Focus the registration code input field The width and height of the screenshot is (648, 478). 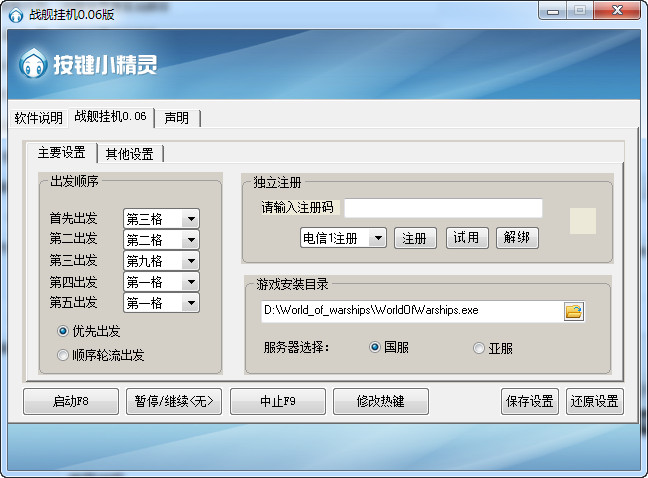[x=443, y=208]
